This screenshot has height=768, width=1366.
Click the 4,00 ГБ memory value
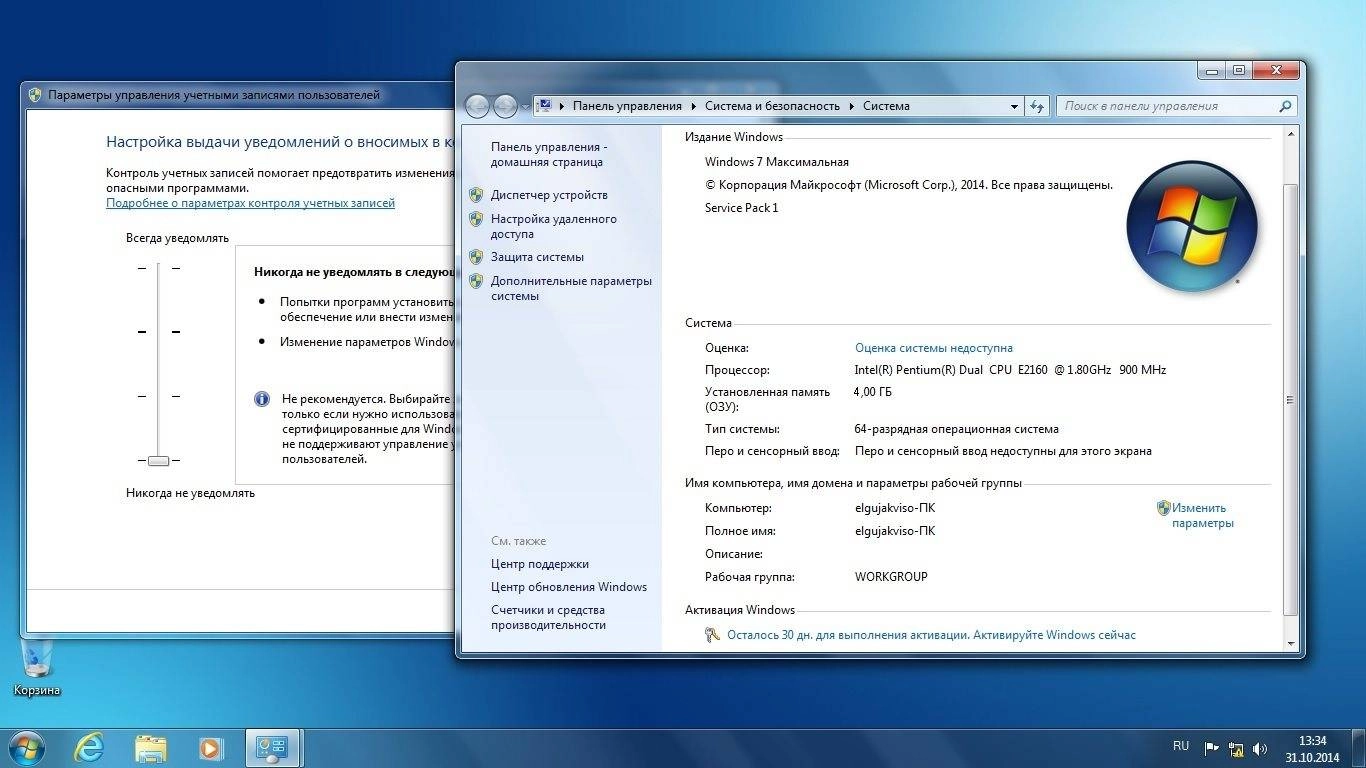873,392
